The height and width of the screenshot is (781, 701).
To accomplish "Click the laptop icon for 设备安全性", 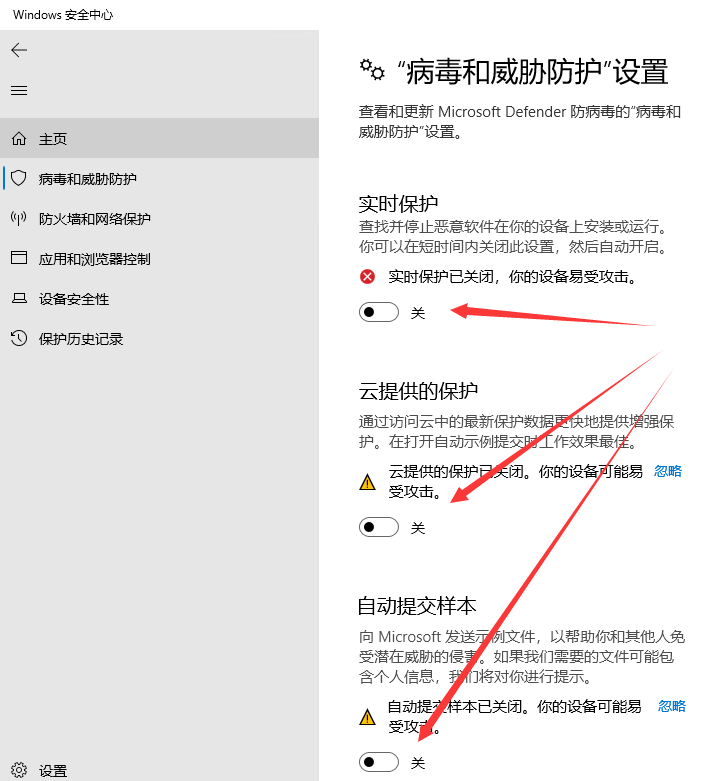I will [19, 298].
